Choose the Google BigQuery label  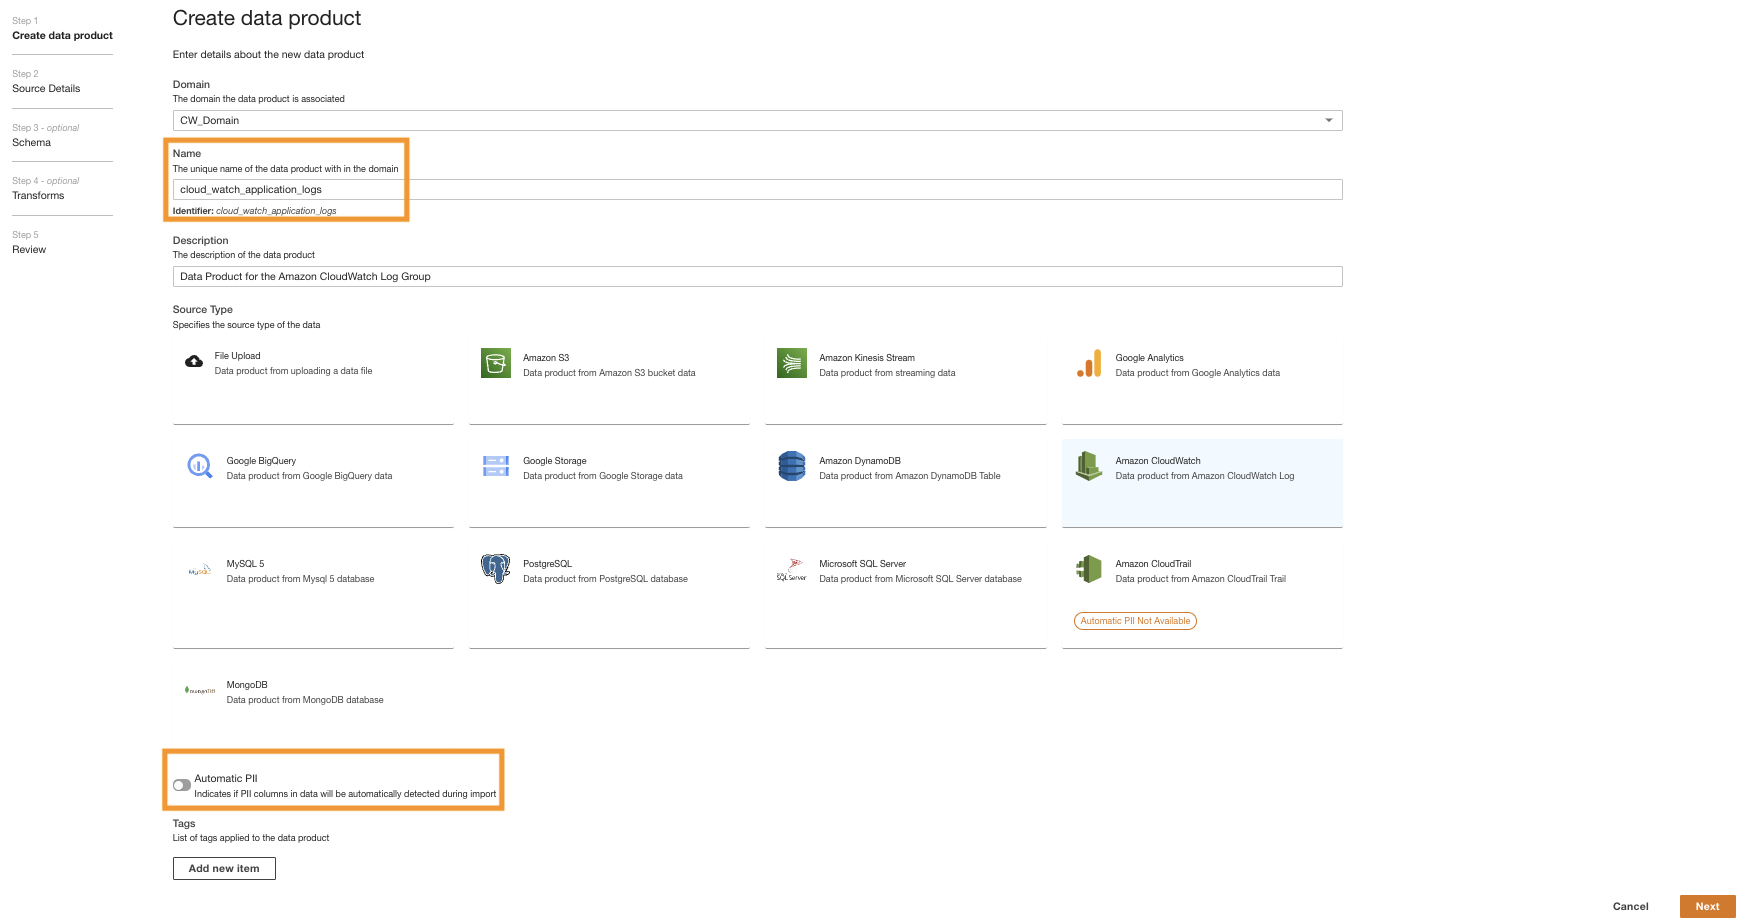tap(261, 461)
